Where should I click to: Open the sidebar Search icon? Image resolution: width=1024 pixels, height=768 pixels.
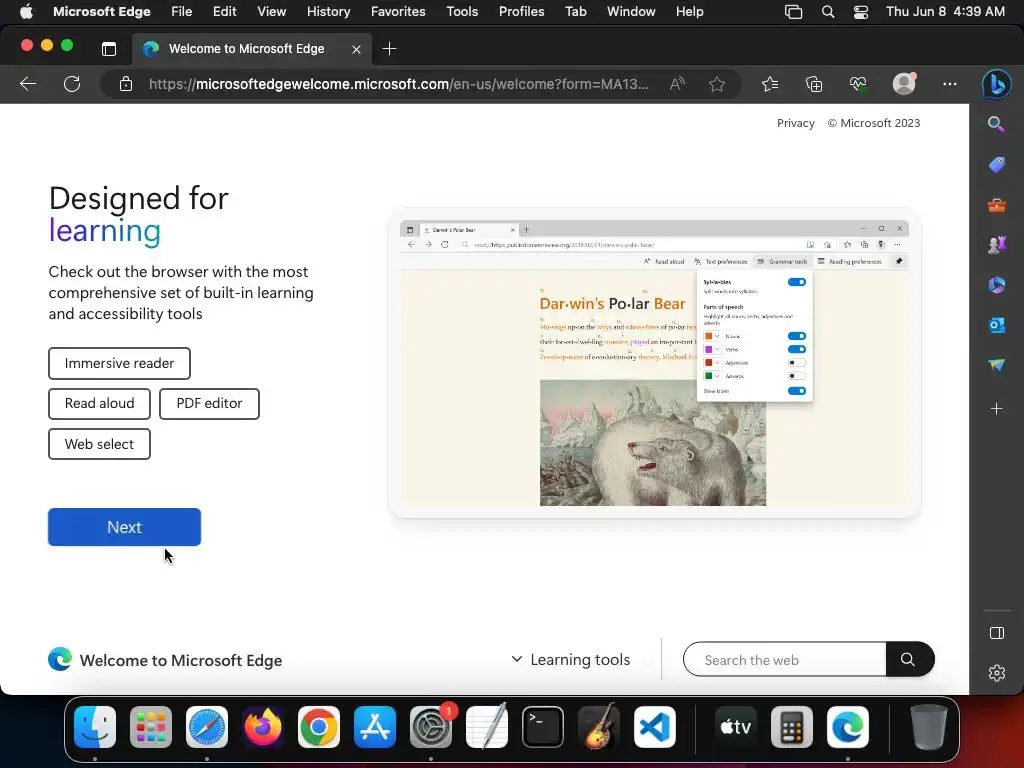tap(996, 124)
